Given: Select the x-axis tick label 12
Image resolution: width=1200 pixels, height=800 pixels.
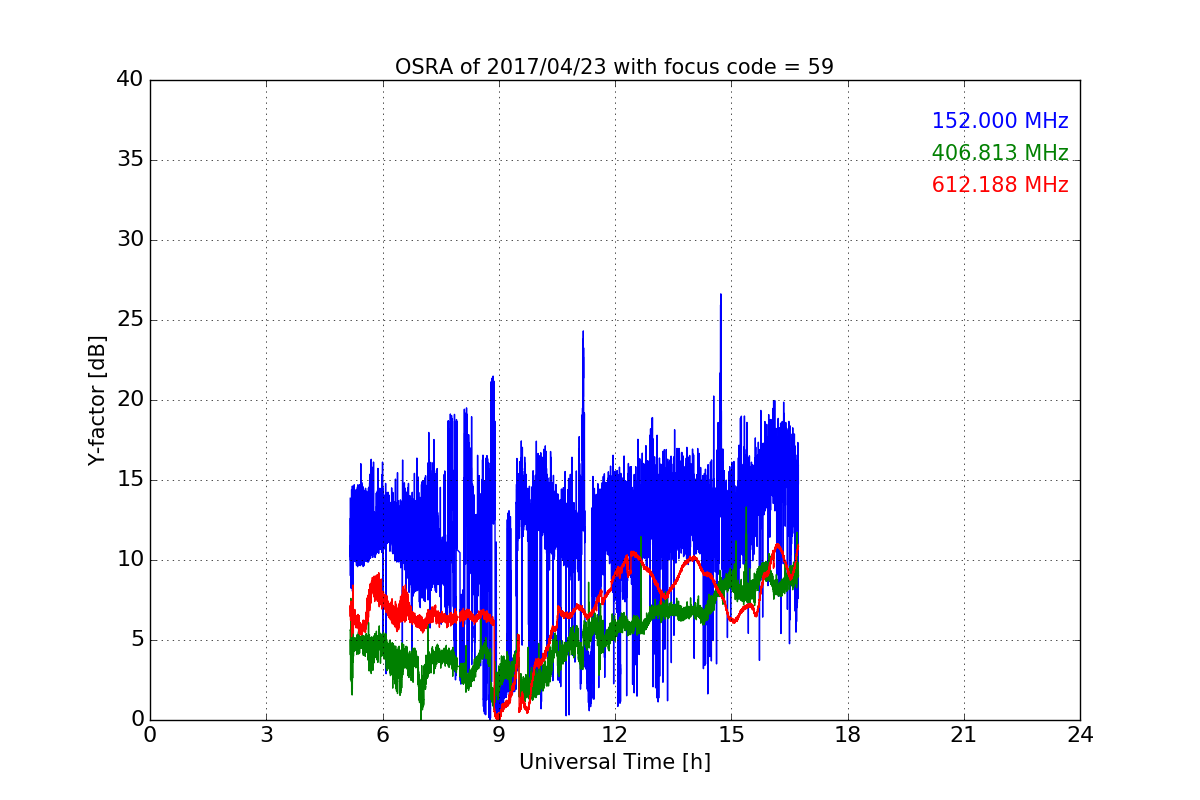Looking at the screenshot, I should coord(615,735).
